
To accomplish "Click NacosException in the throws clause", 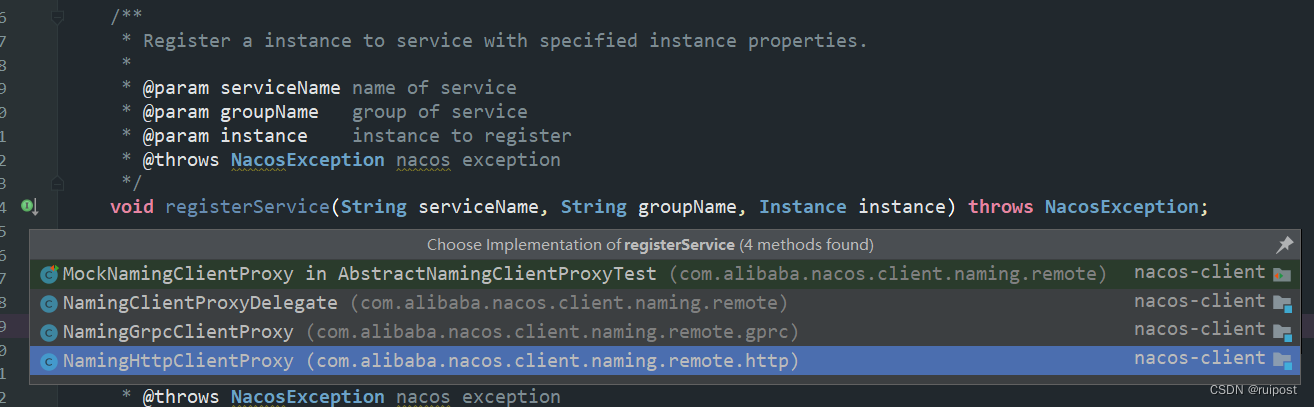I will click(x=1121, y=207).
